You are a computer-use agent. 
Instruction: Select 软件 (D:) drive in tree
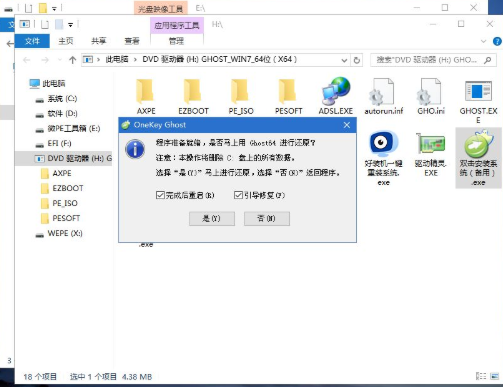56,113
